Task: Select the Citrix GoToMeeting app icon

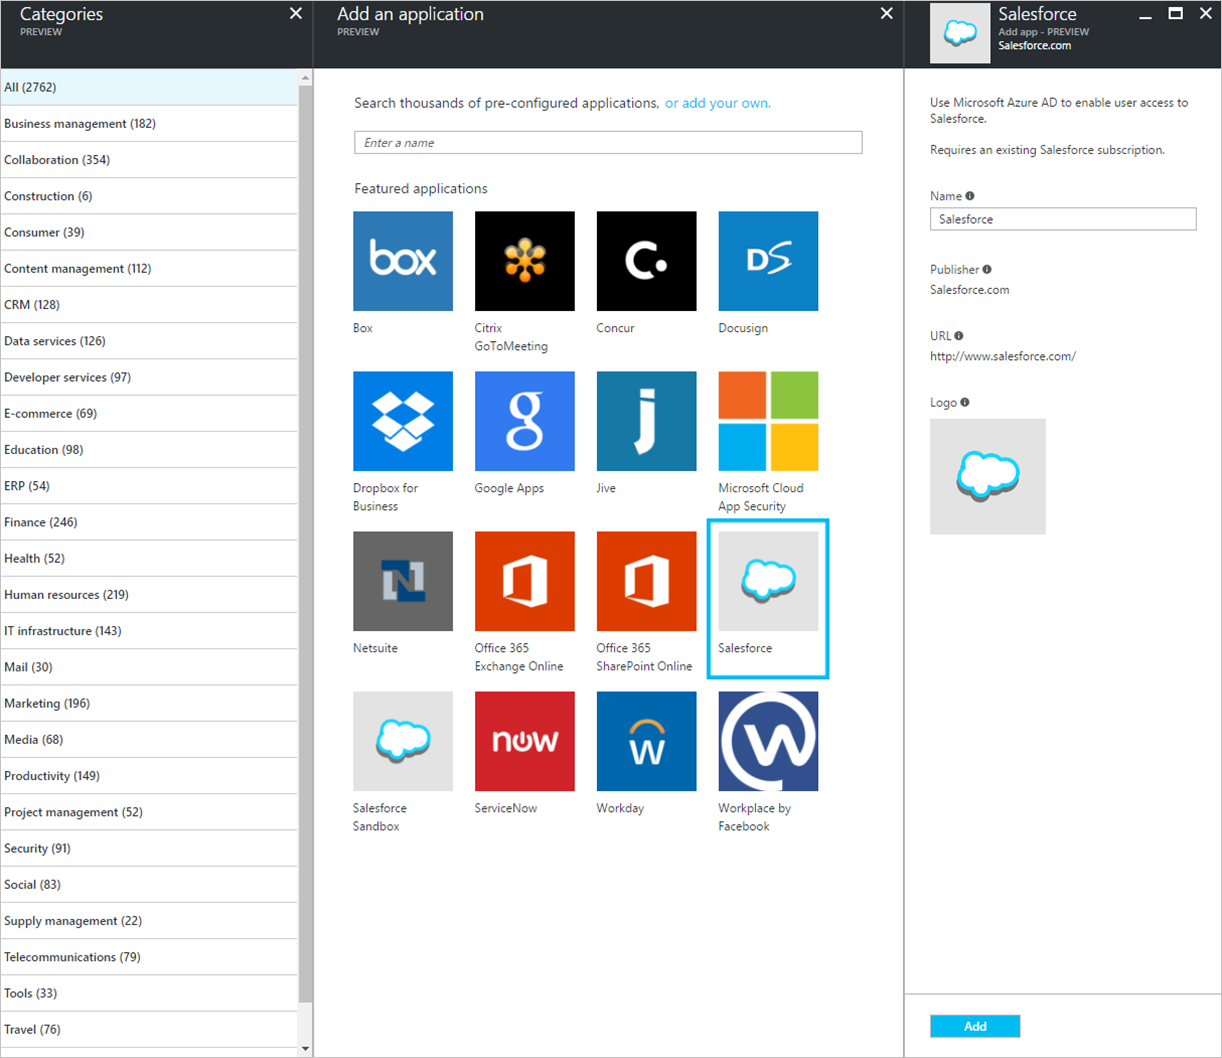Action: point(525,261)
